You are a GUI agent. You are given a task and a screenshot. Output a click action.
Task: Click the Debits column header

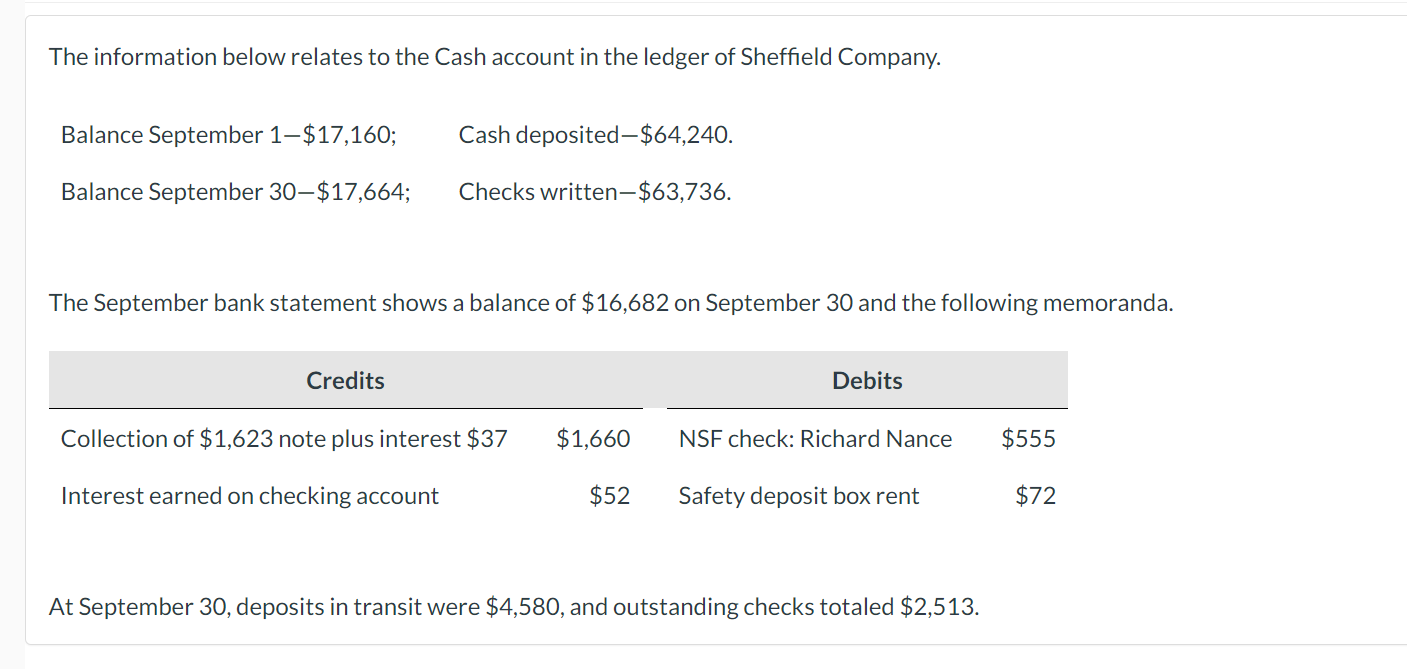pos(867,381)
